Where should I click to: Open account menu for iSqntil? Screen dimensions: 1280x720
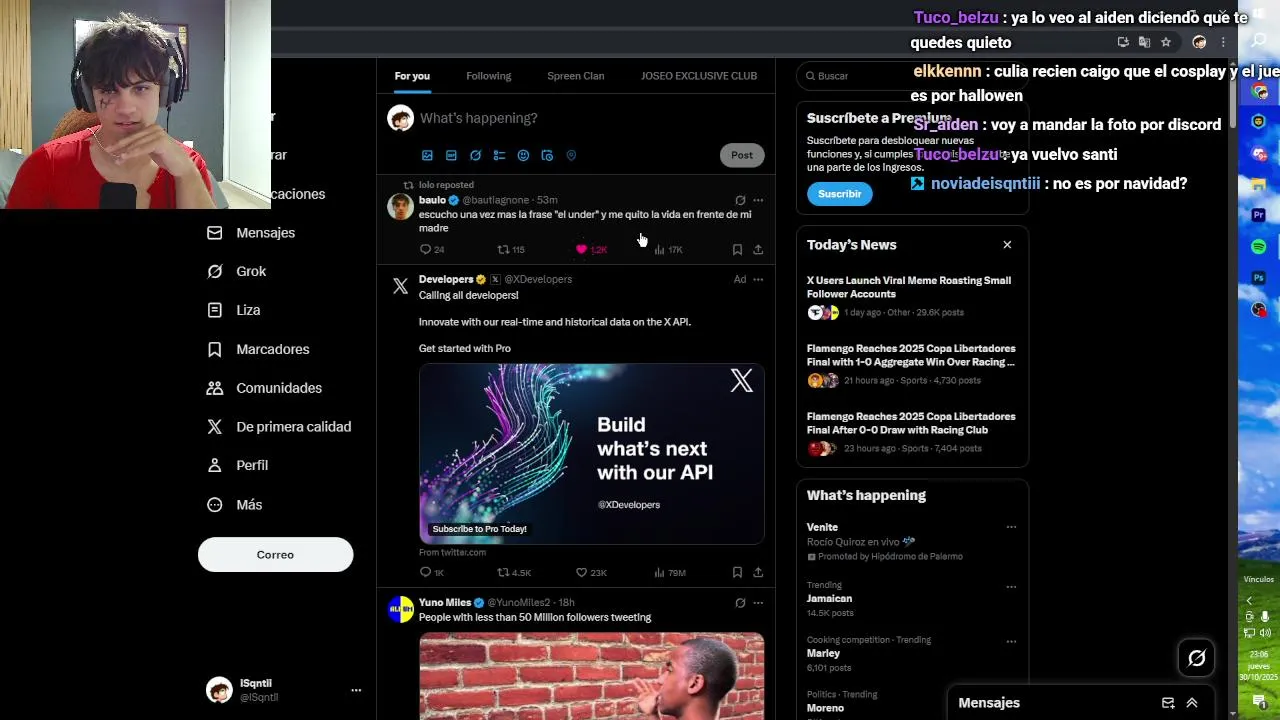pos(284,690)
